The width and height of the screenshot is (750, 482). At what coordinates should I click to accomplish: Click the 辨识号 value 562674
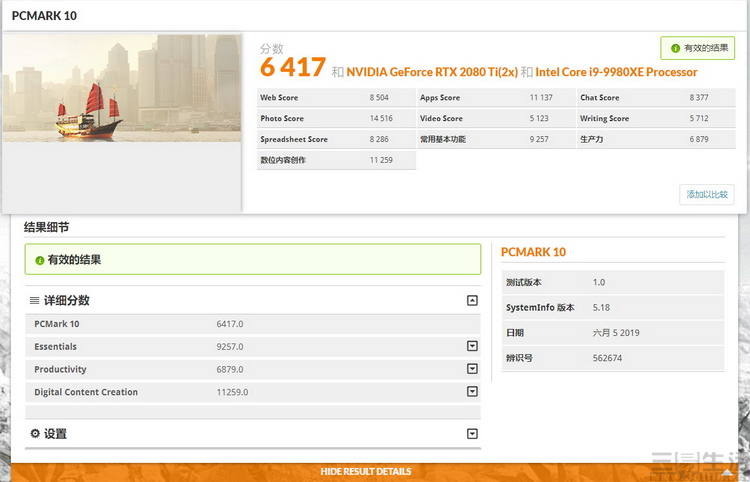607,358
